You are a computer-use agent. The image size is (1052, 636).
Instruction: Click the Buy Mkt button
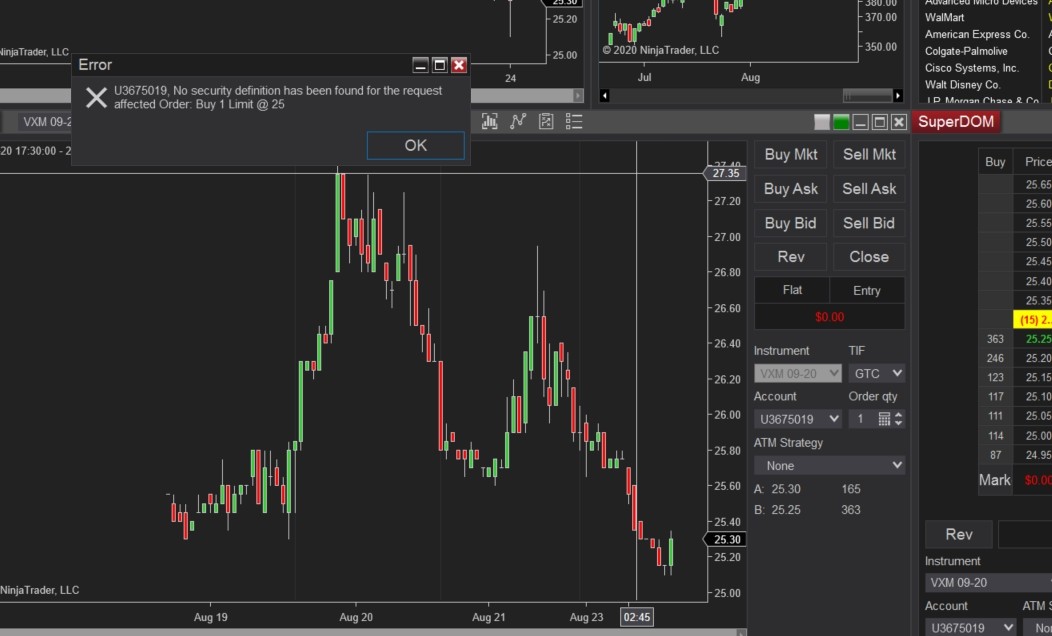pos(791,155)
